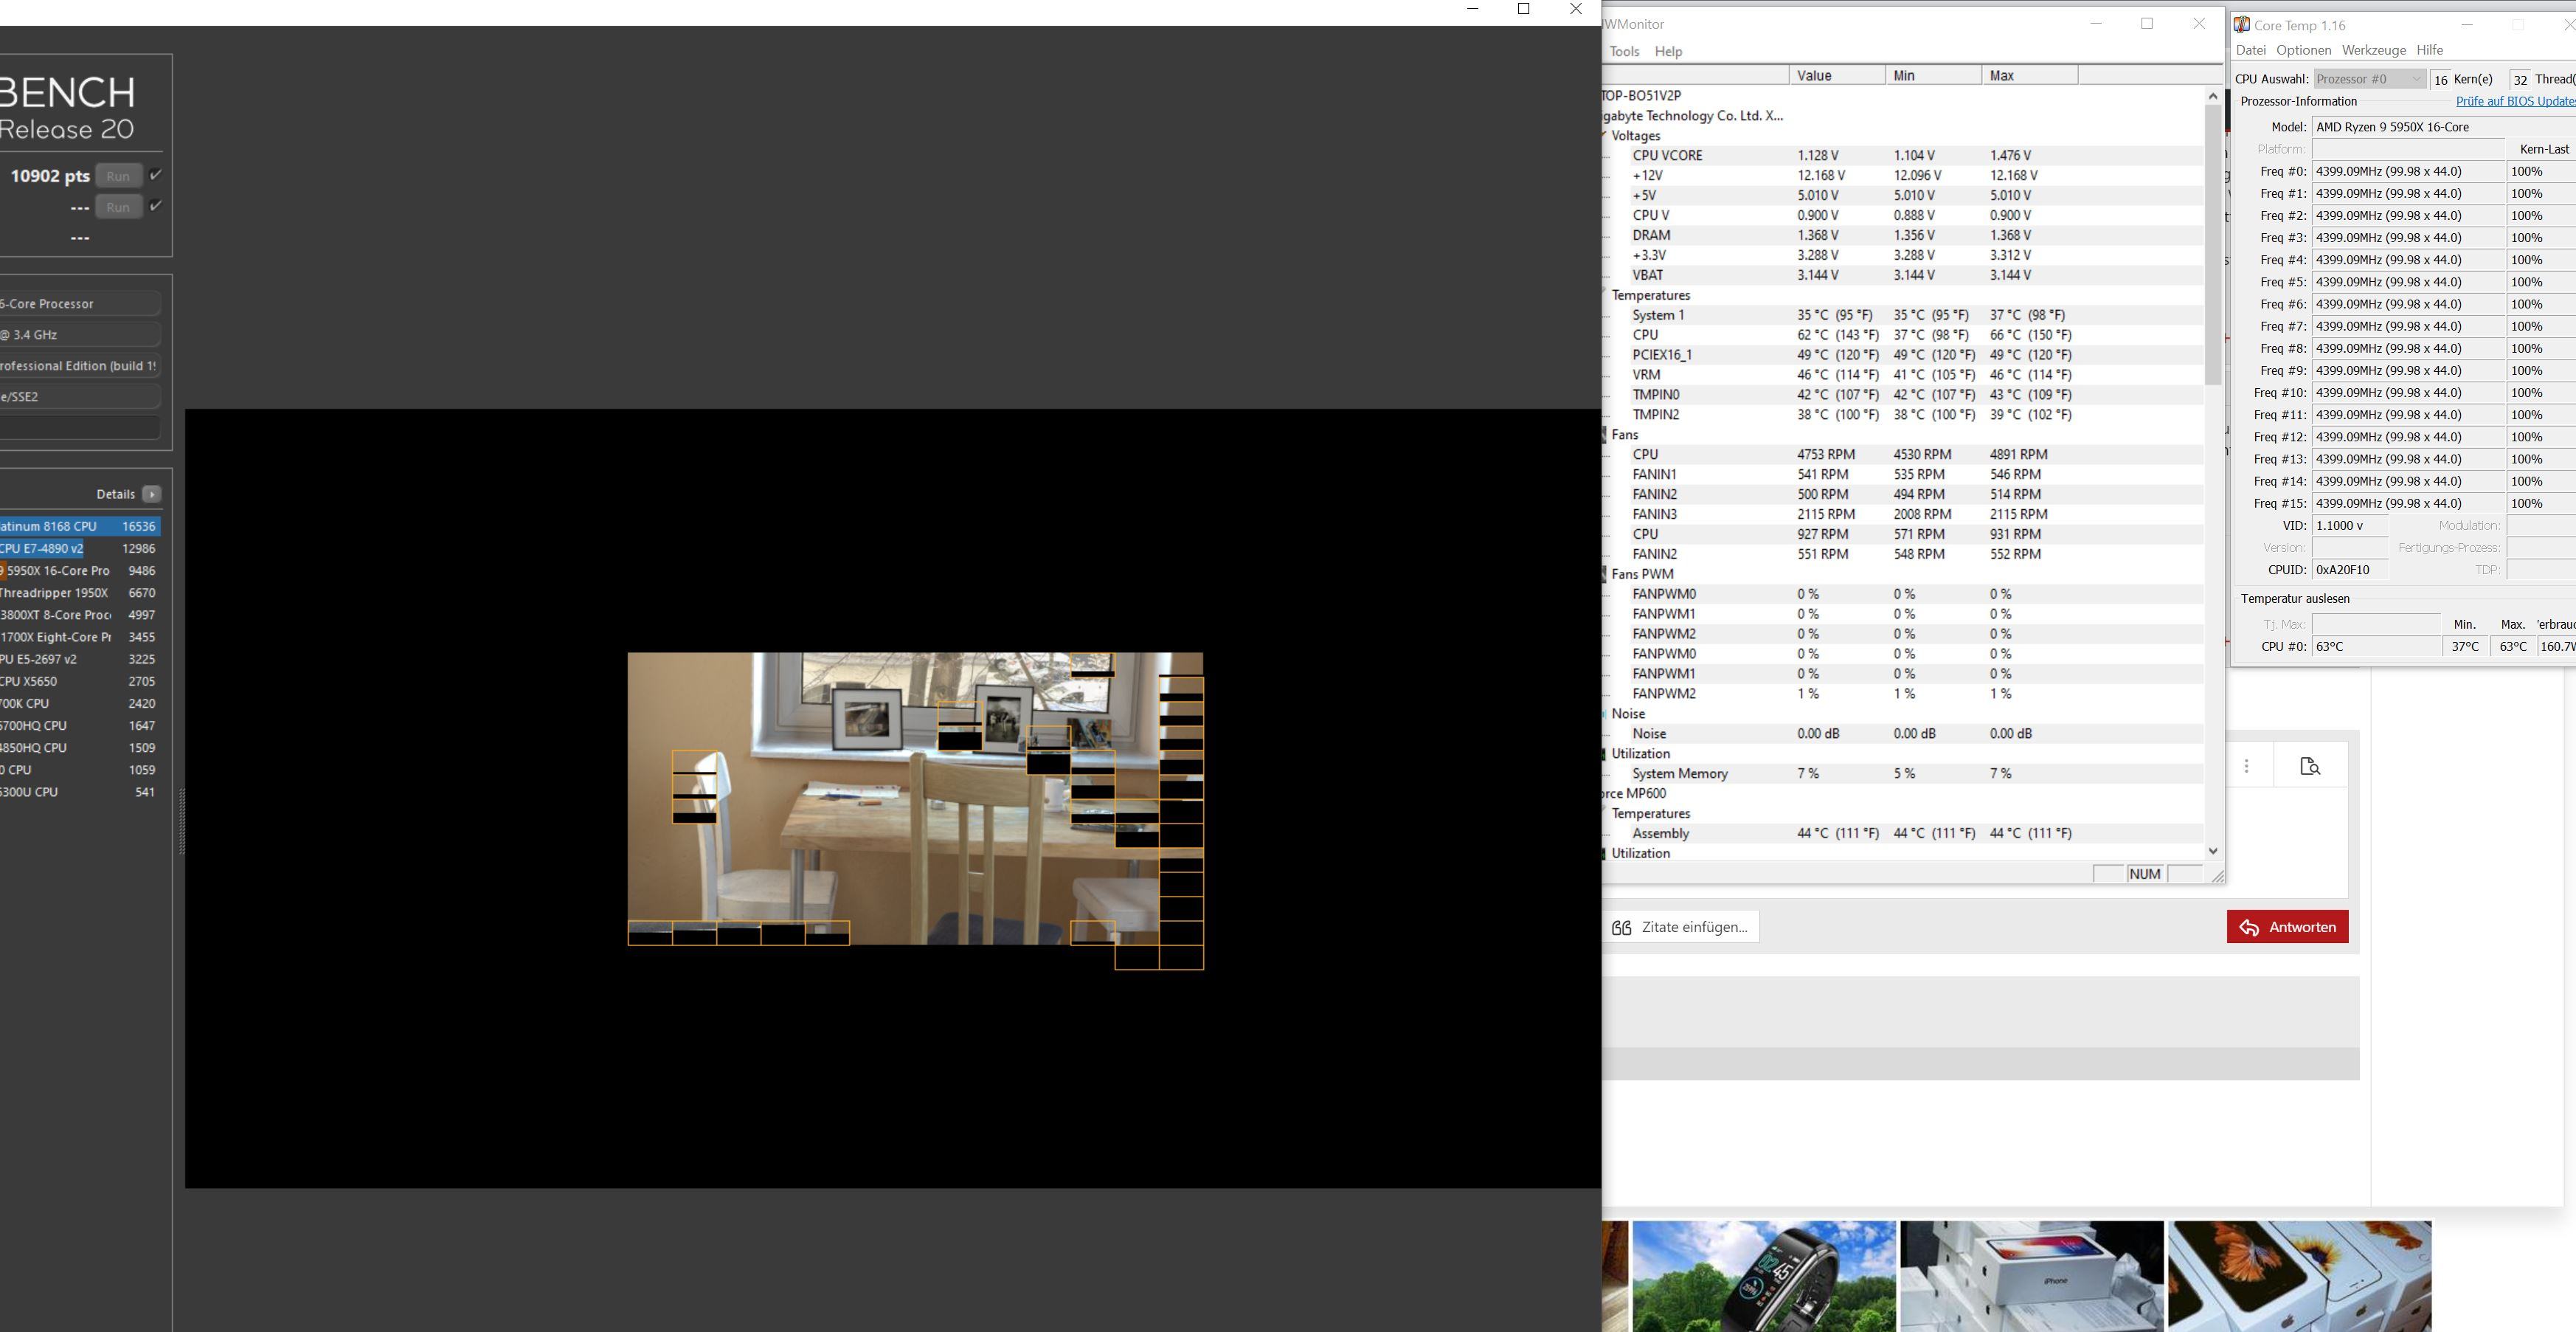2576x1332 pixels.
Task: Maximize the Cinebench window
Action: click(1524, 9)
